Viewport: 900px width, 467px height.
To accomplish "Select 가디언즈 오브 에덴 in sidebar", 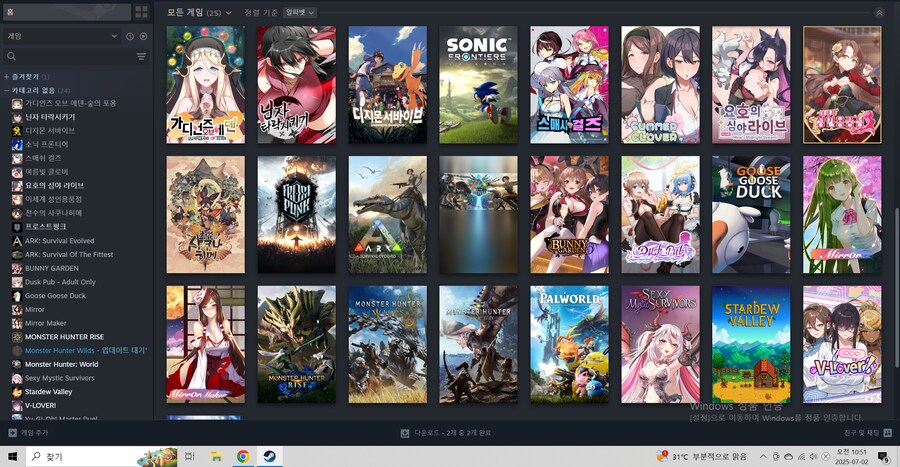I will coord(70,103).
